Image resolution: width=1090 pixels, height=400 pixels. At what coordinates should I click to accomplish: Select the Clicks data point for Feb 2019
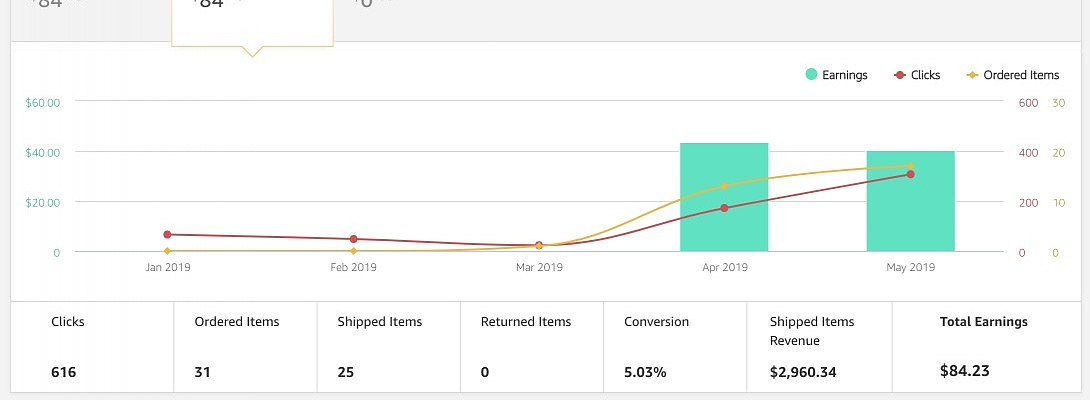click(353, 239)
